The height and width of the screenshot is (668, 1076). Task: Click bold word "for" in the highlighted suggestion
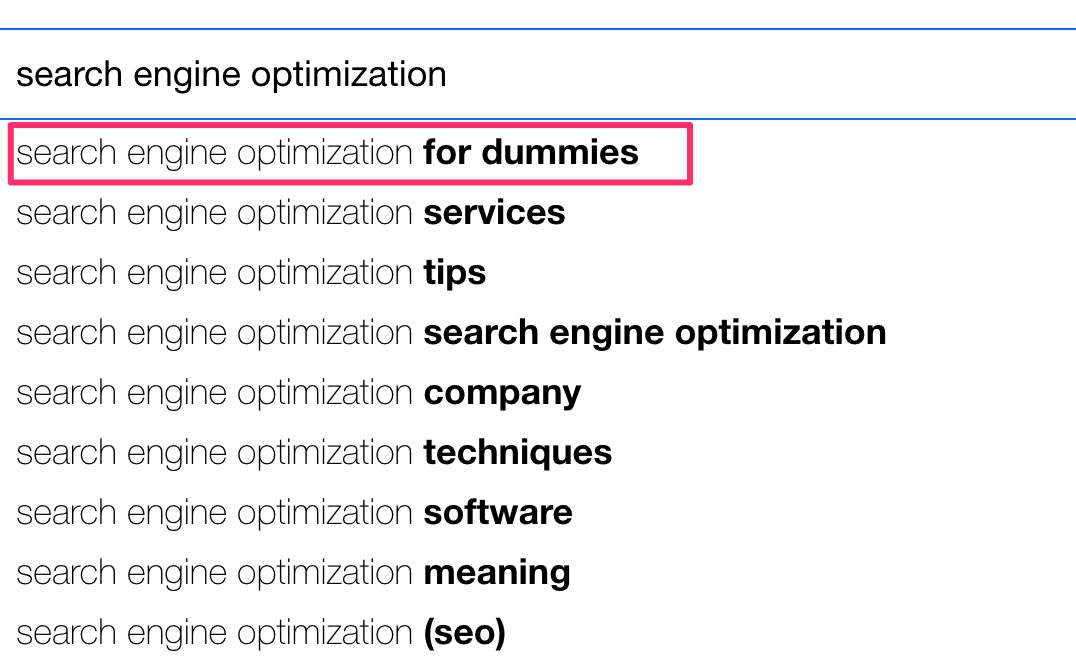(x=447, y=153)
